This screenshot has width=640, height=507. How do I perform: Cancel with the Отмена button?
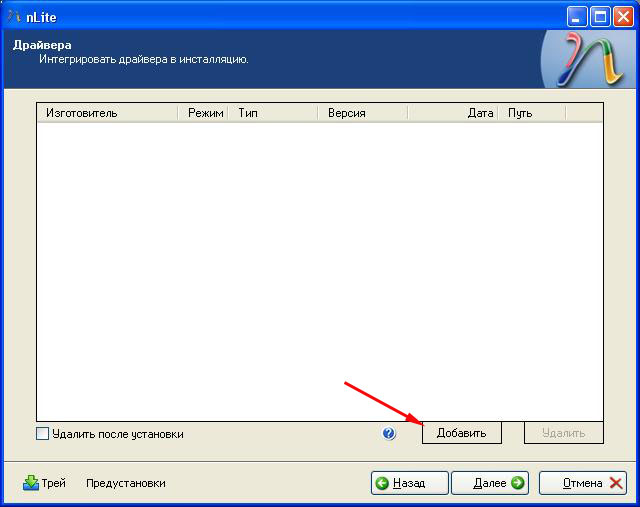point(583,483)
